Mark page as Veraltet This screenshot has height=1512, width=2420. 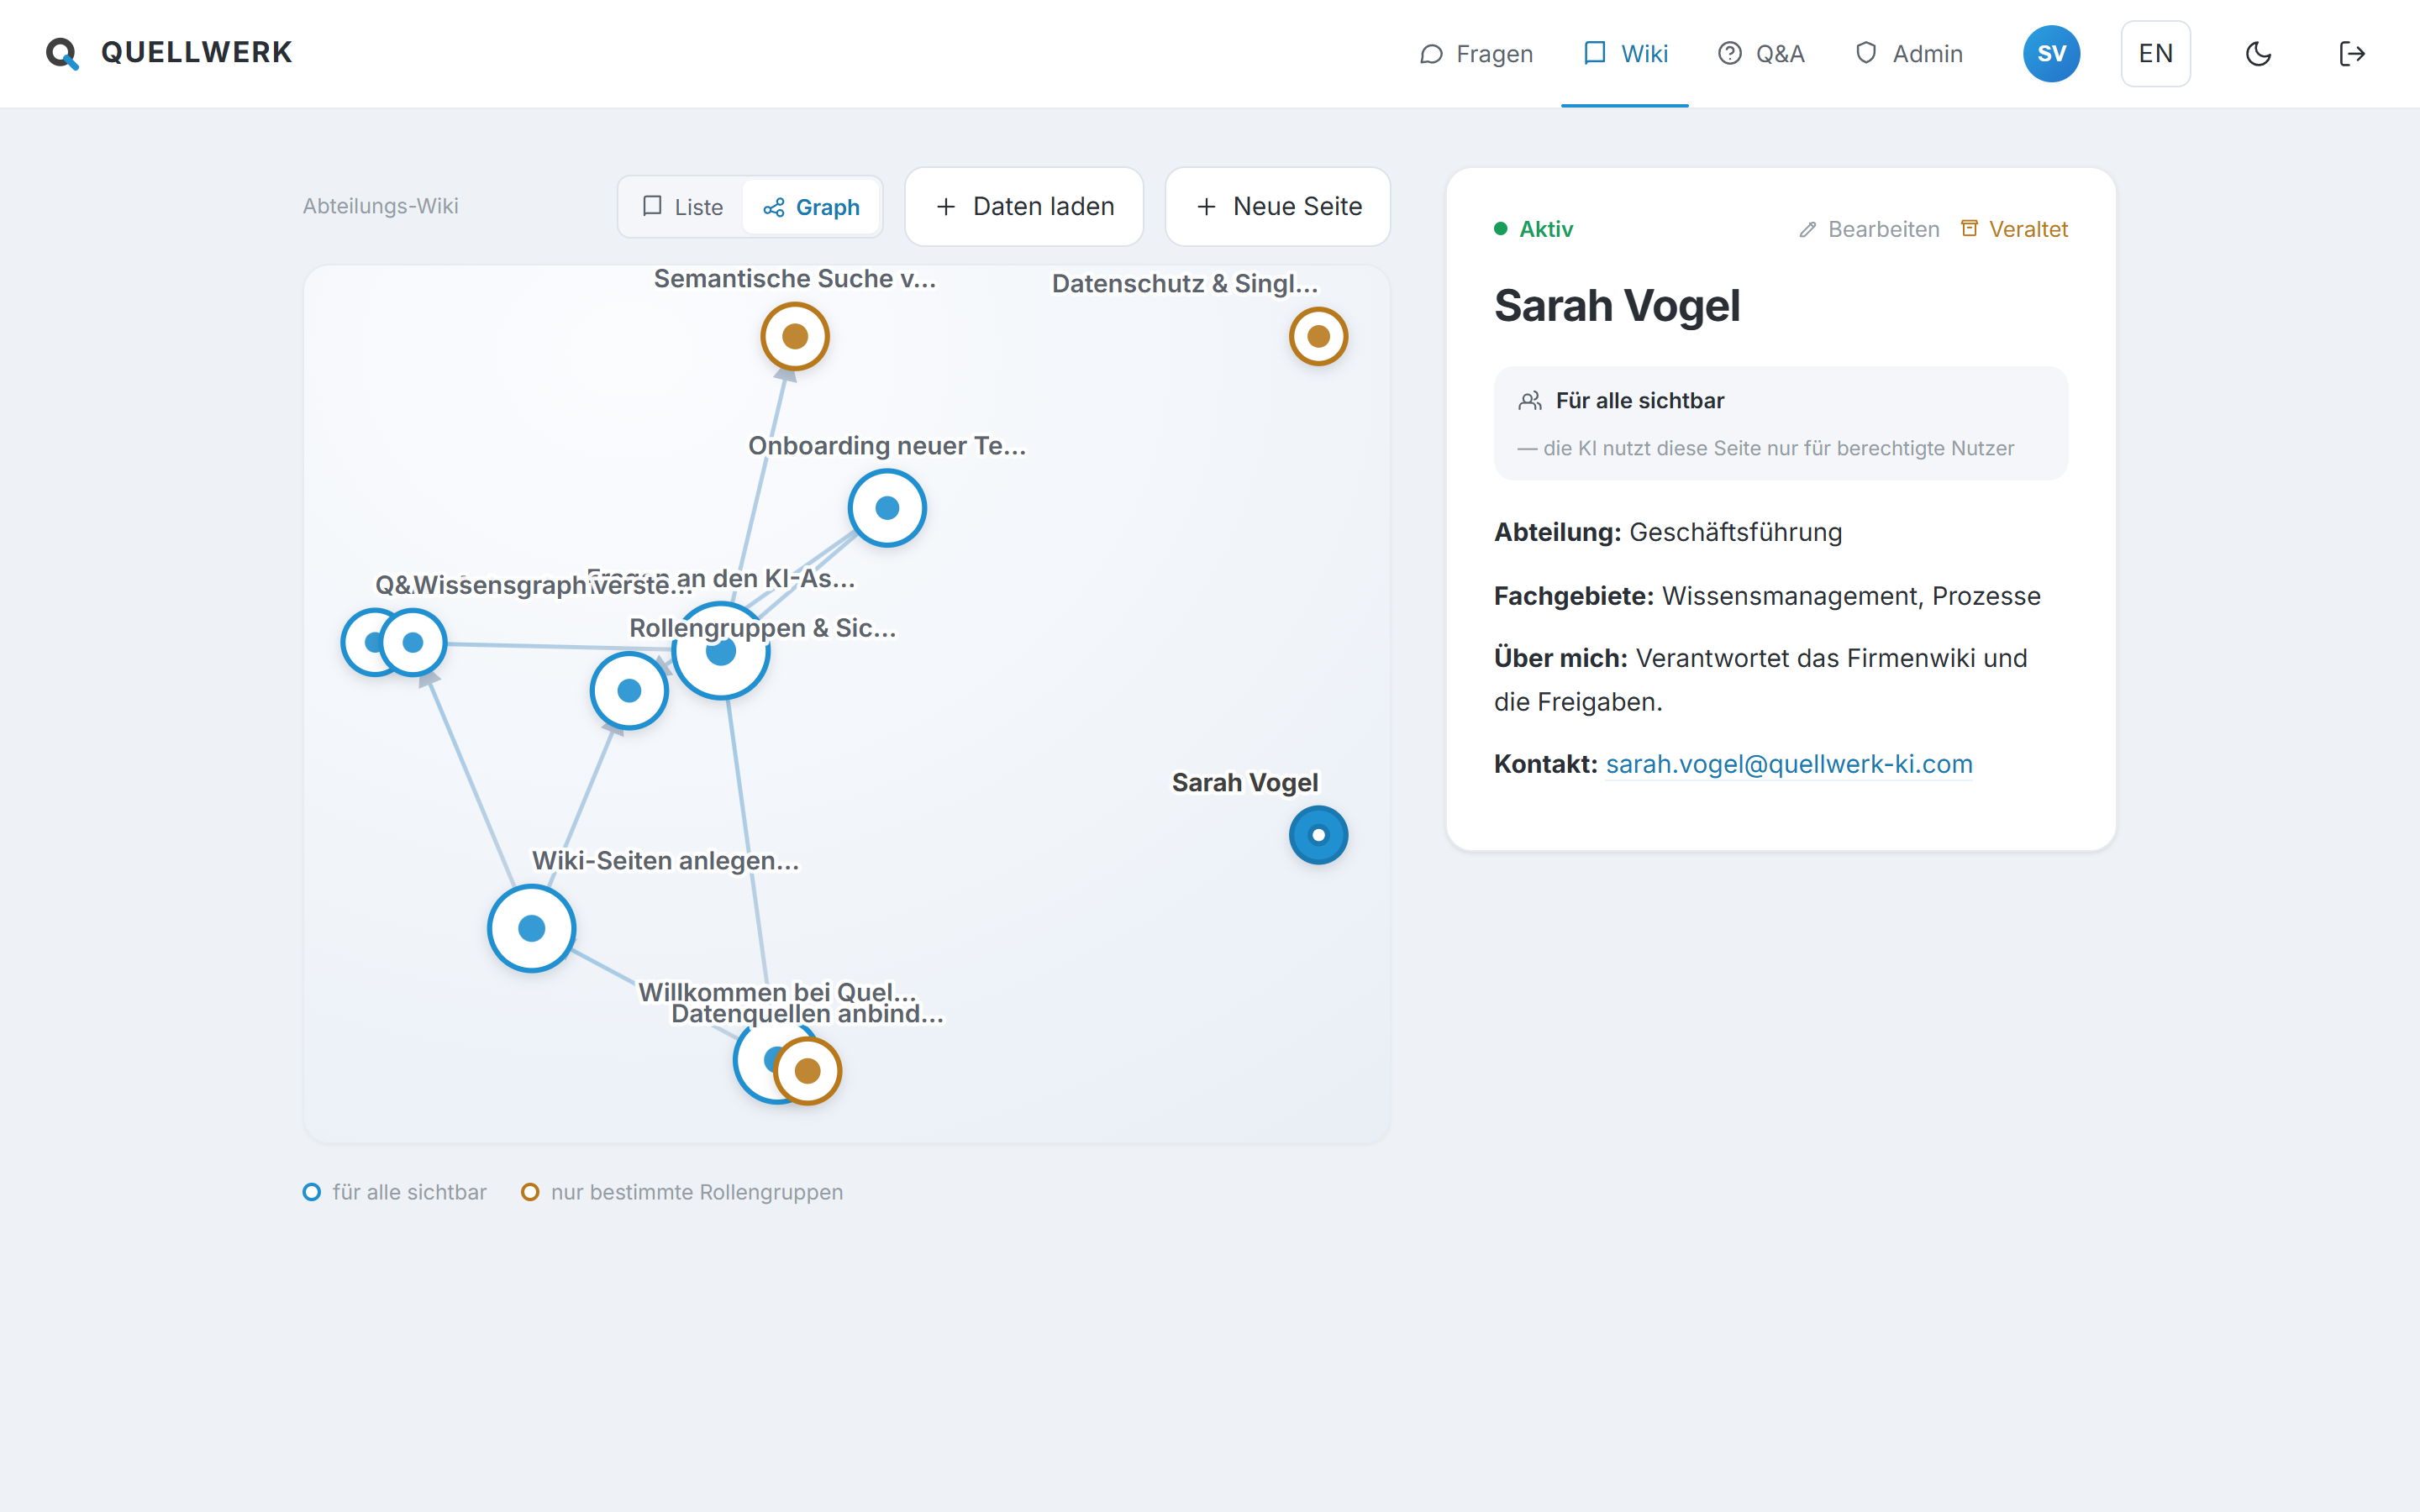pyautogui.click(x=2014, y=229)
